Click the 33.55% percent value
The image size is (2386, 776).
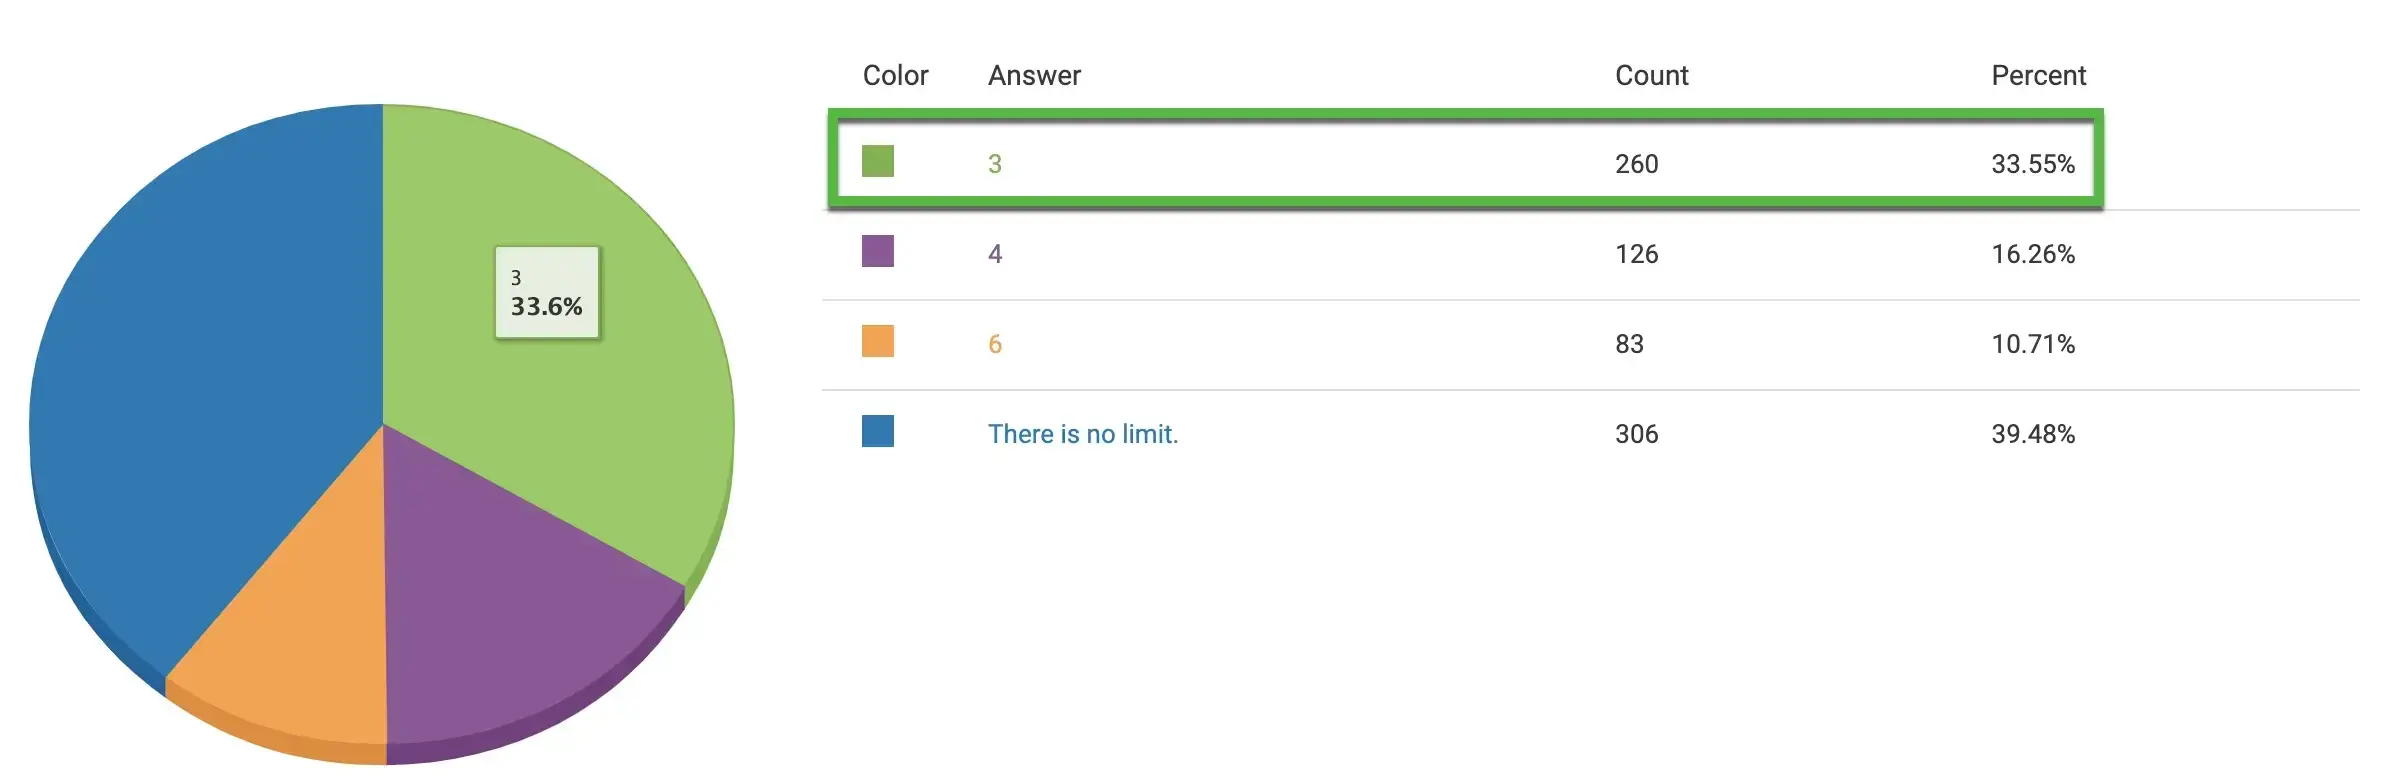tap(2032, 164)
